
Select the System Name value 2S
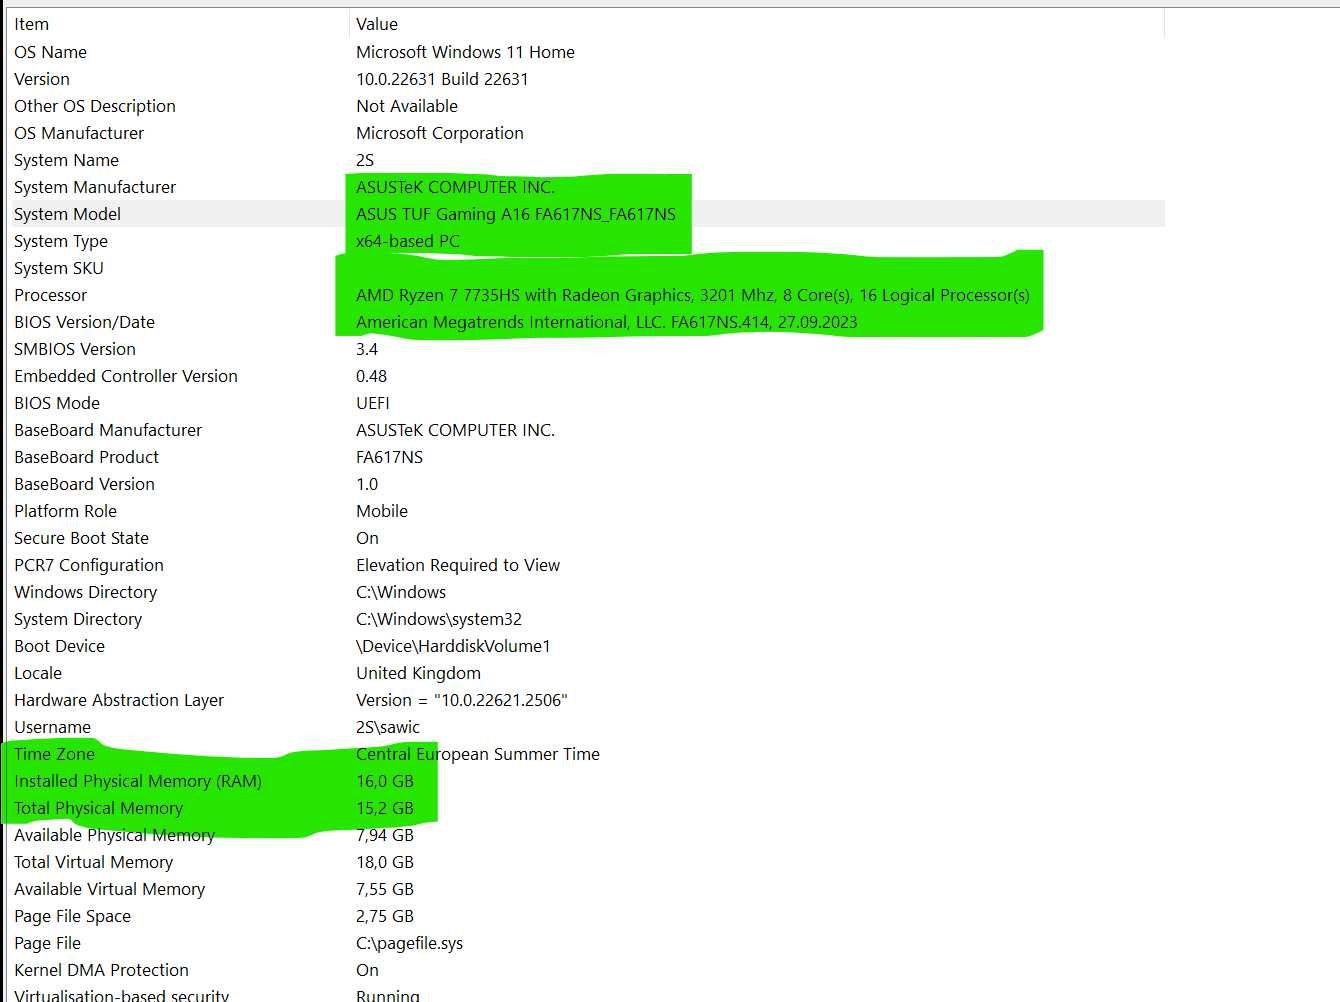(x=365, y=160)
